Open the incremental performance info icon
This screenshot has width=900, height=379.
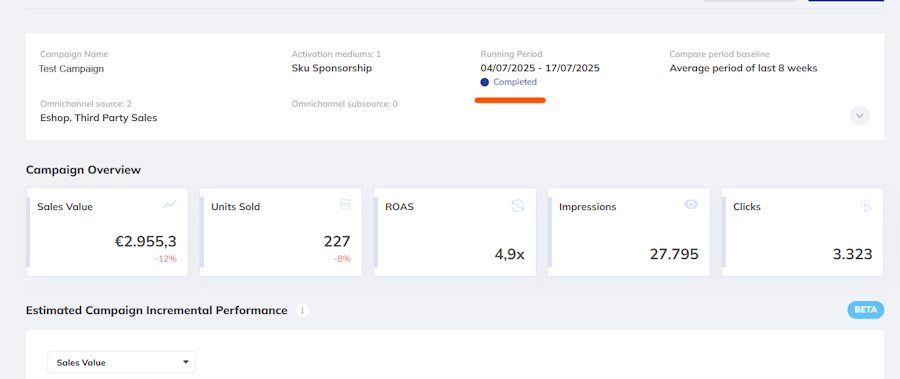point(302,310)
